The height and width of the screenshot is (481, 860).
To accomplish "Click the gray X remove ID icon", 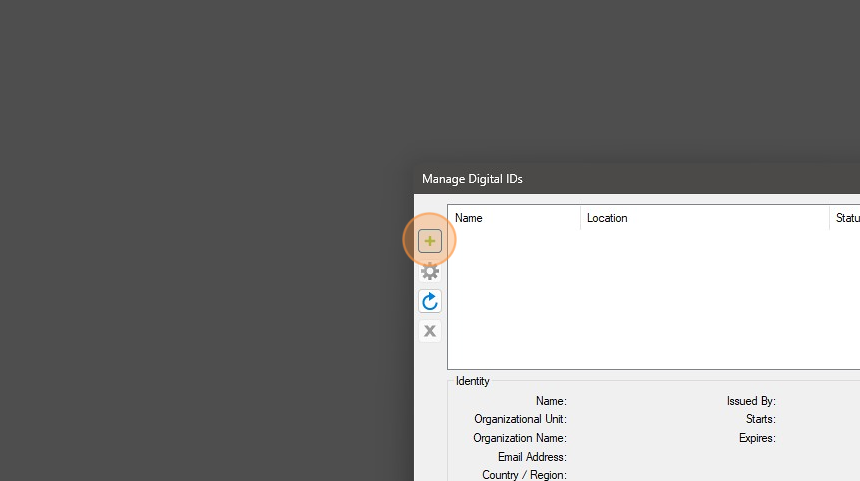I will click(430, 331).
